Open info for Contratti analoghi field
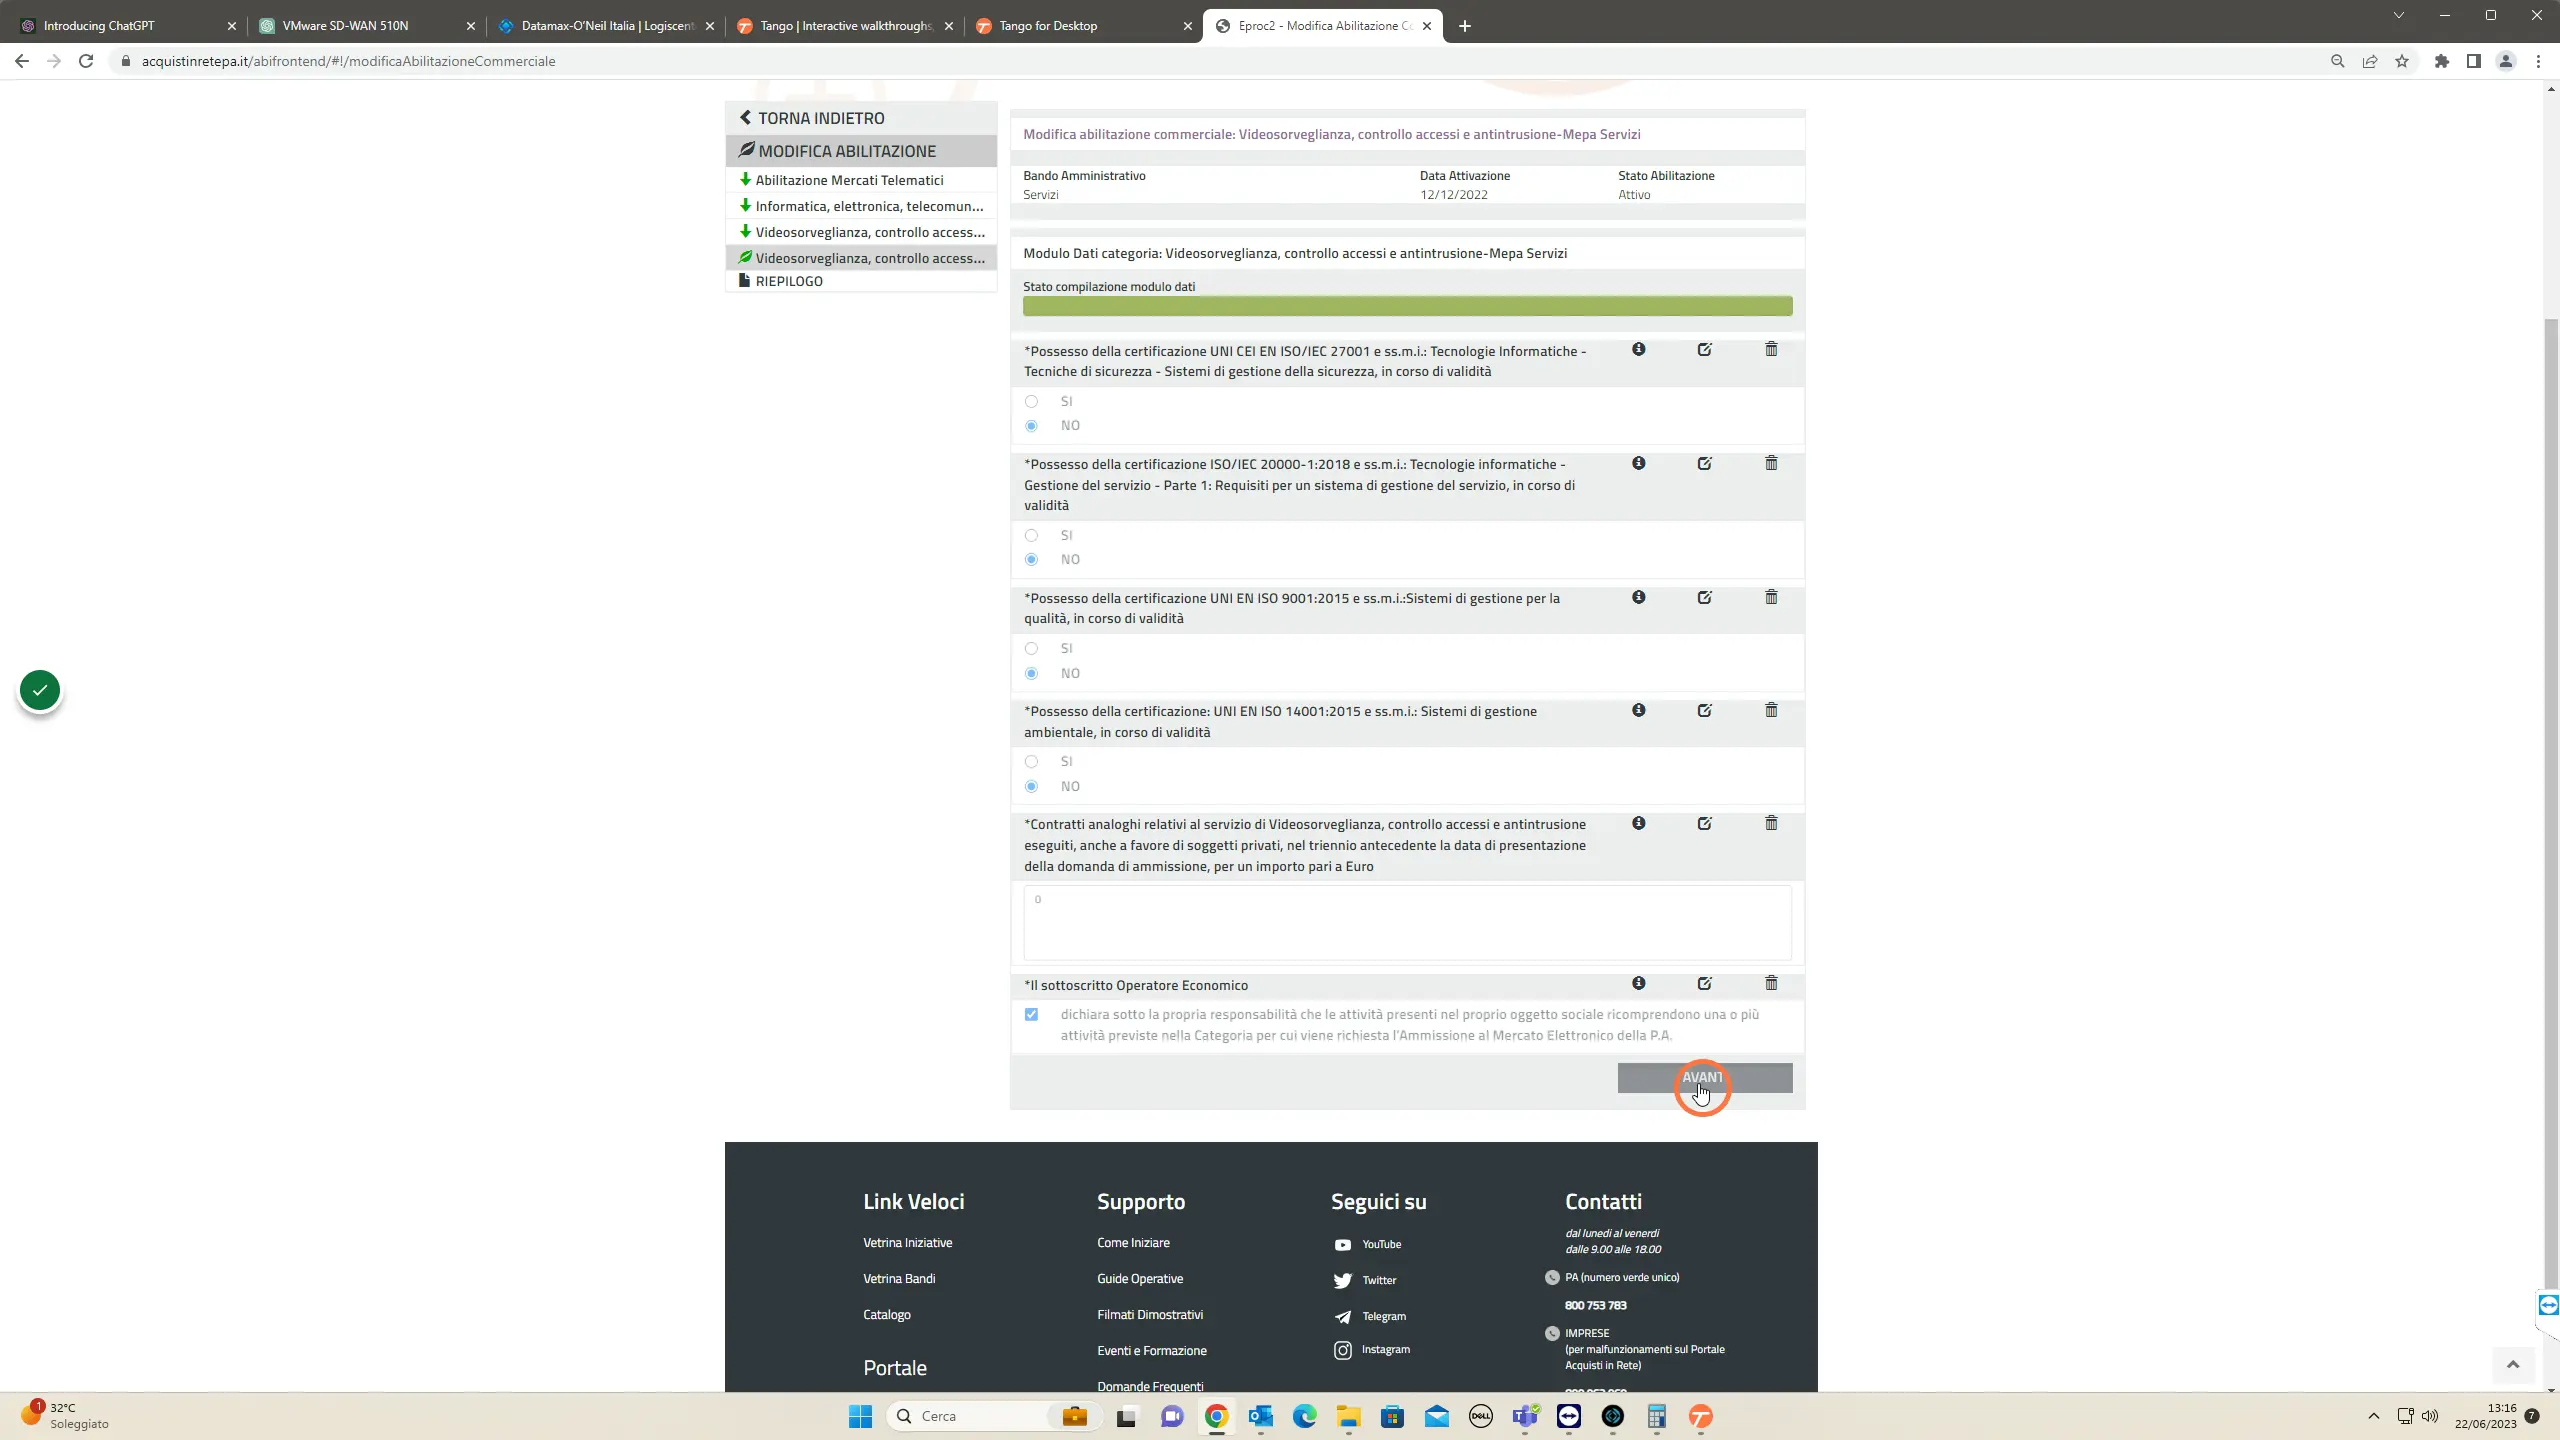This screenshot has height=1440, width=2560. click(x=1638, y=823)
